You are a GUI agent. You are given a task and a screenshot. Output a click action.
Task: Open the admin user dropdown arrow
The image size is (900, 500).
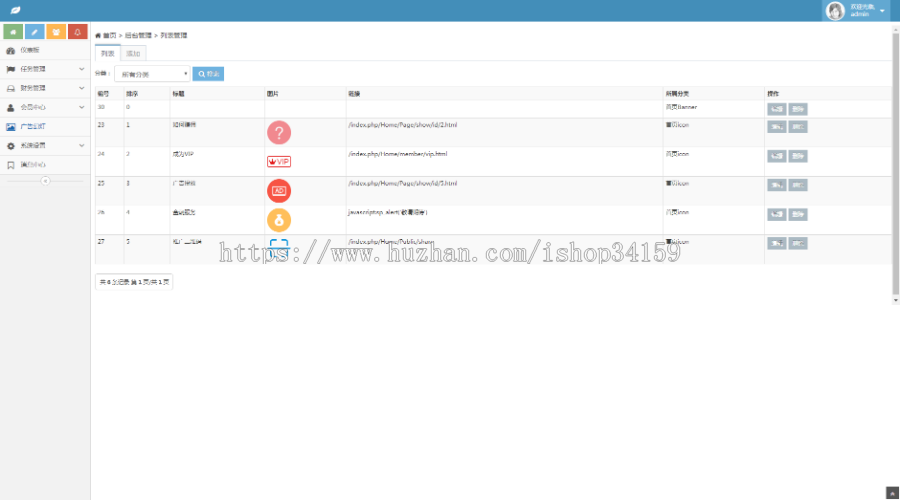882,11
